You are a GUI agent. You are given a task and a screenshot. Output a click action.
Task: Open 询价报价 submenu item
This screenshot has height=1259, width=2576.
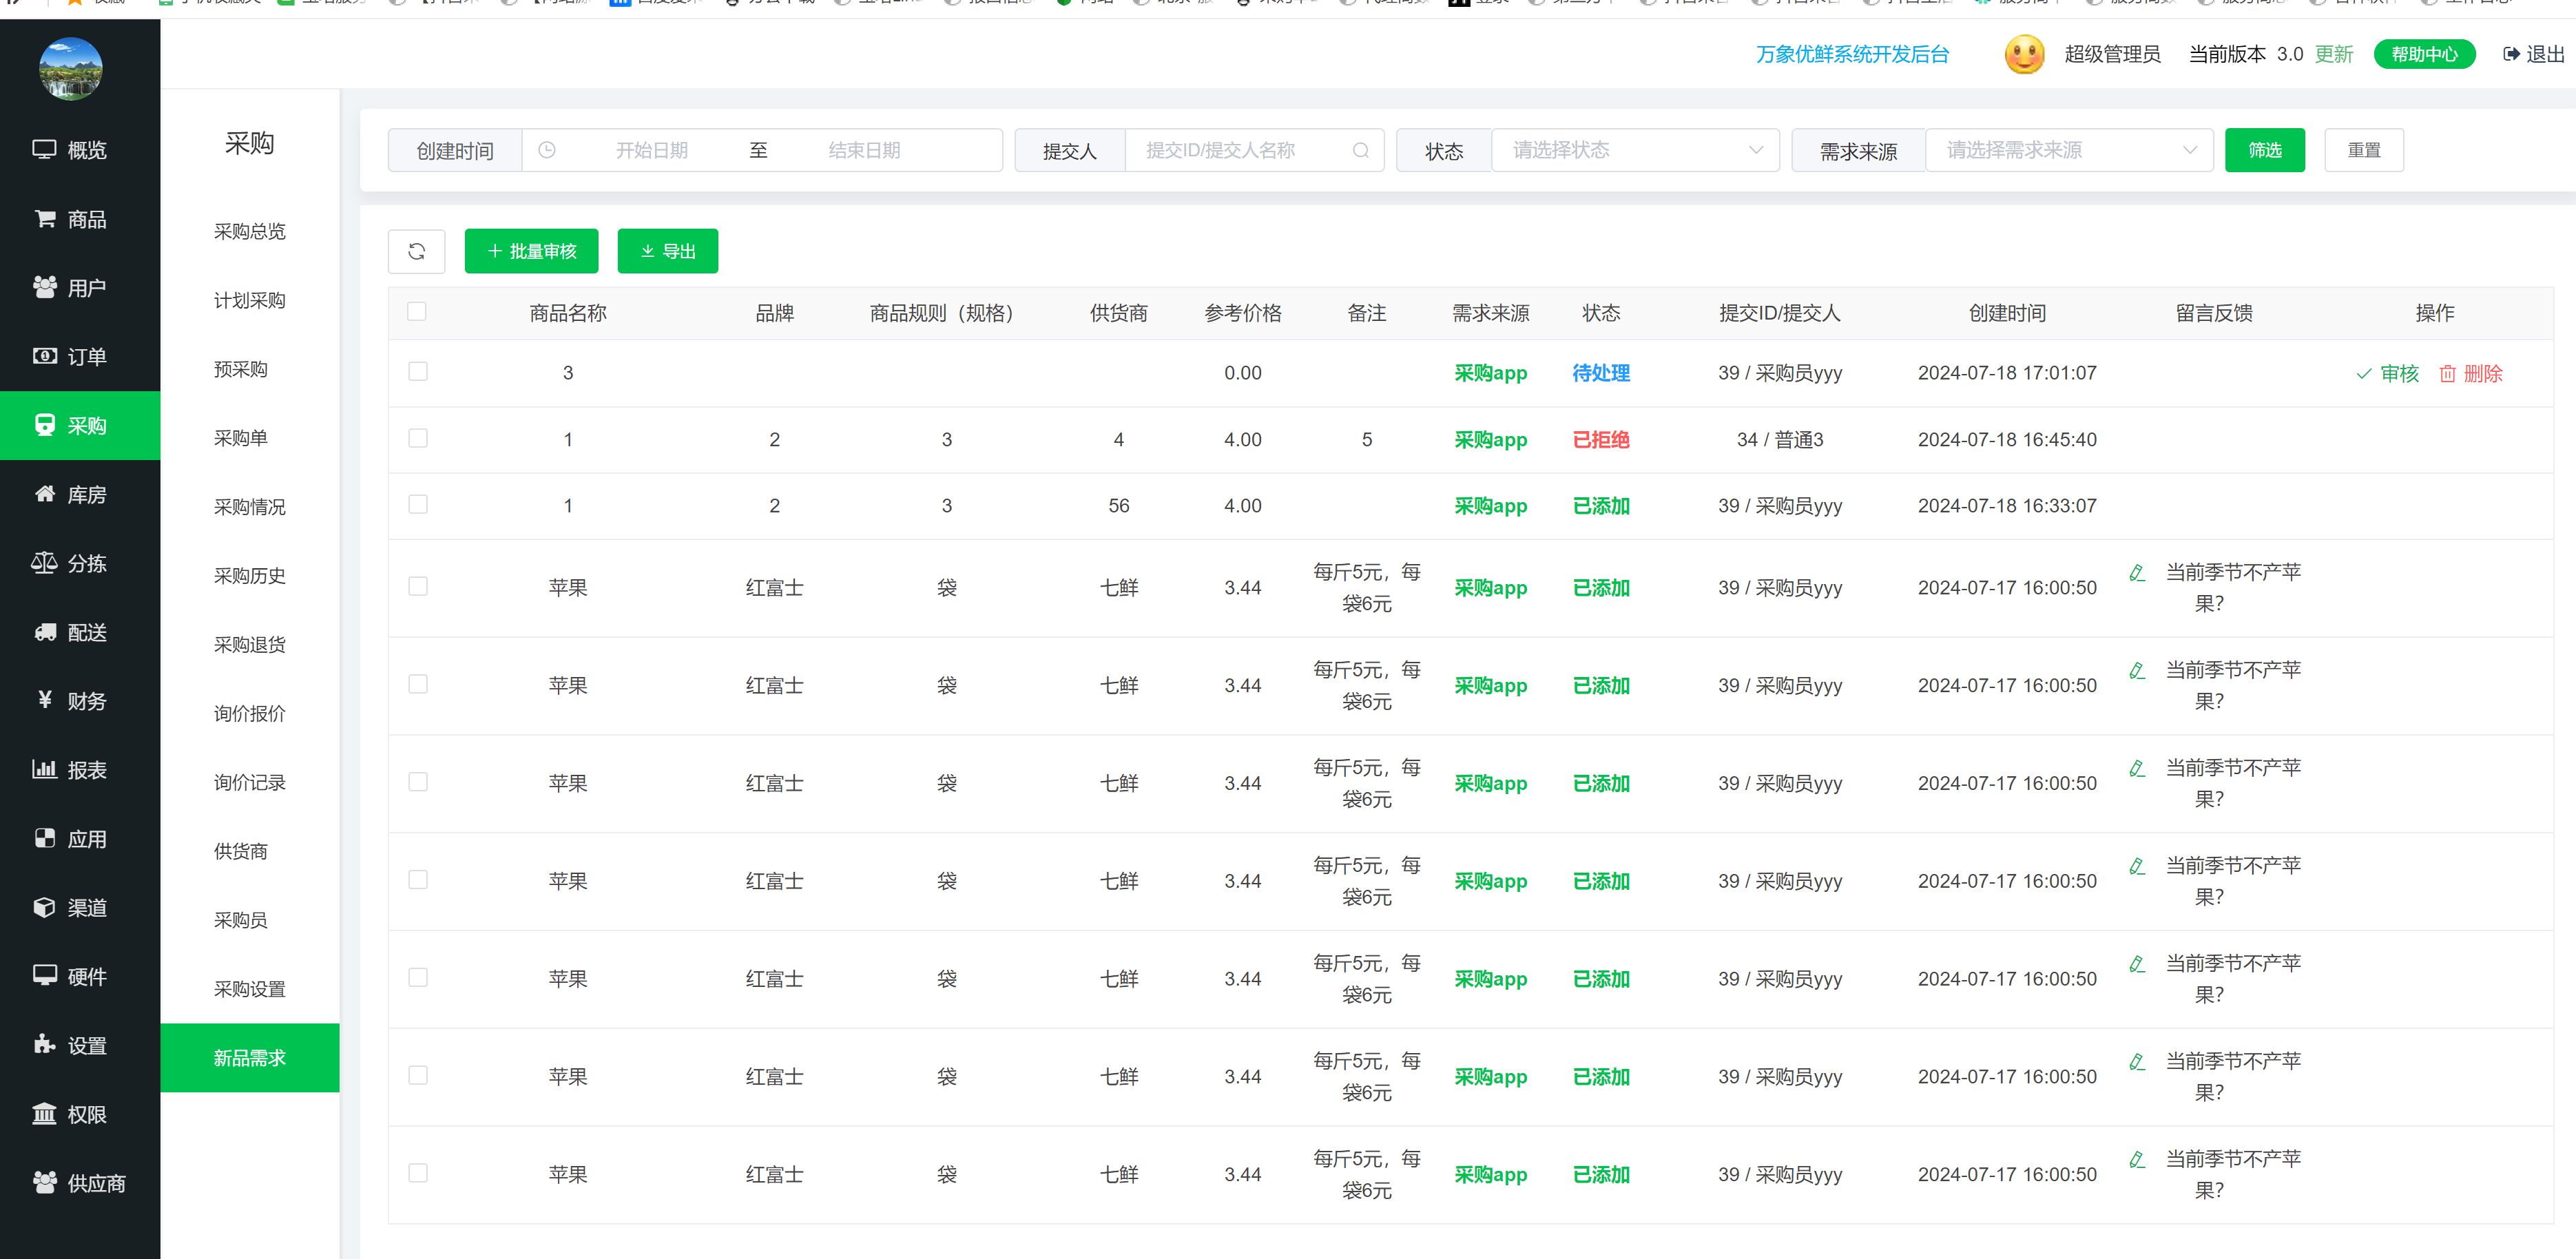tap(250, 713)
